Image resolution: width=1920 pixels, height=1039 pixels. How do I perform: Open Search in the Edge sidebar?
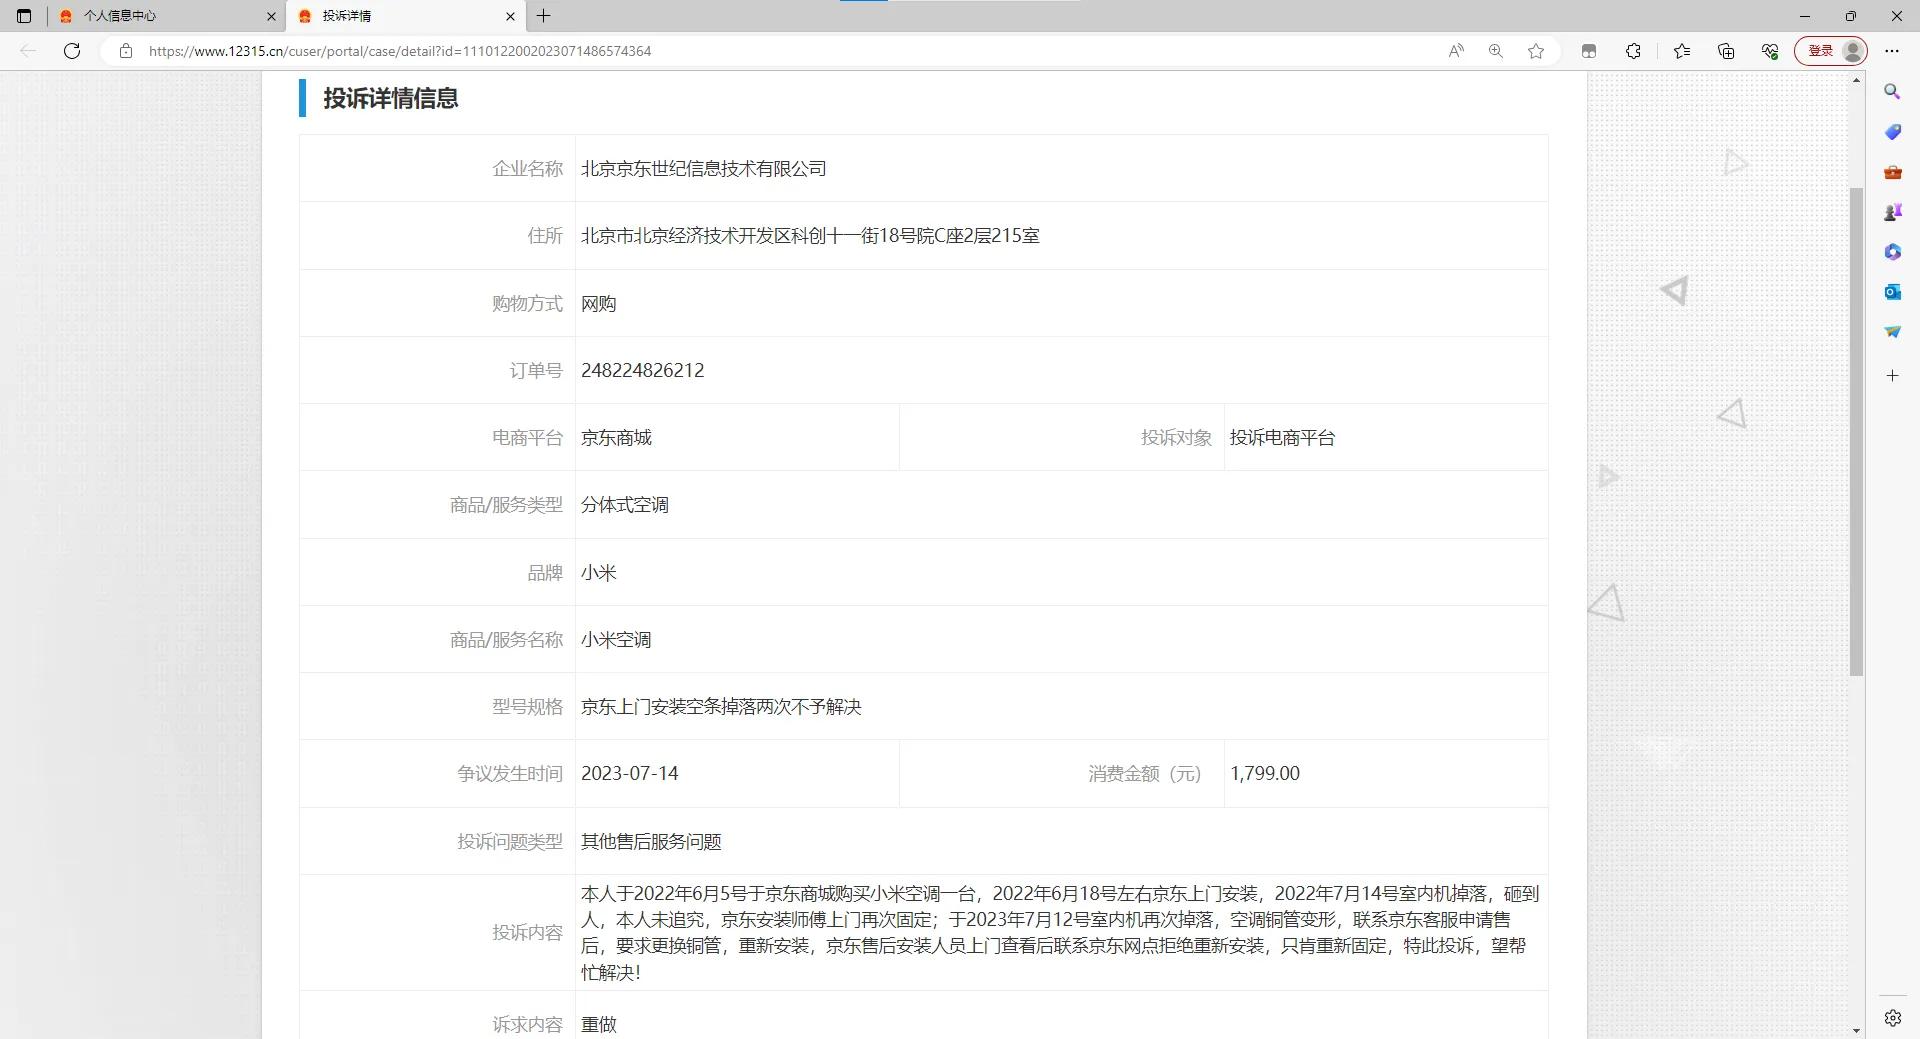1892,92
